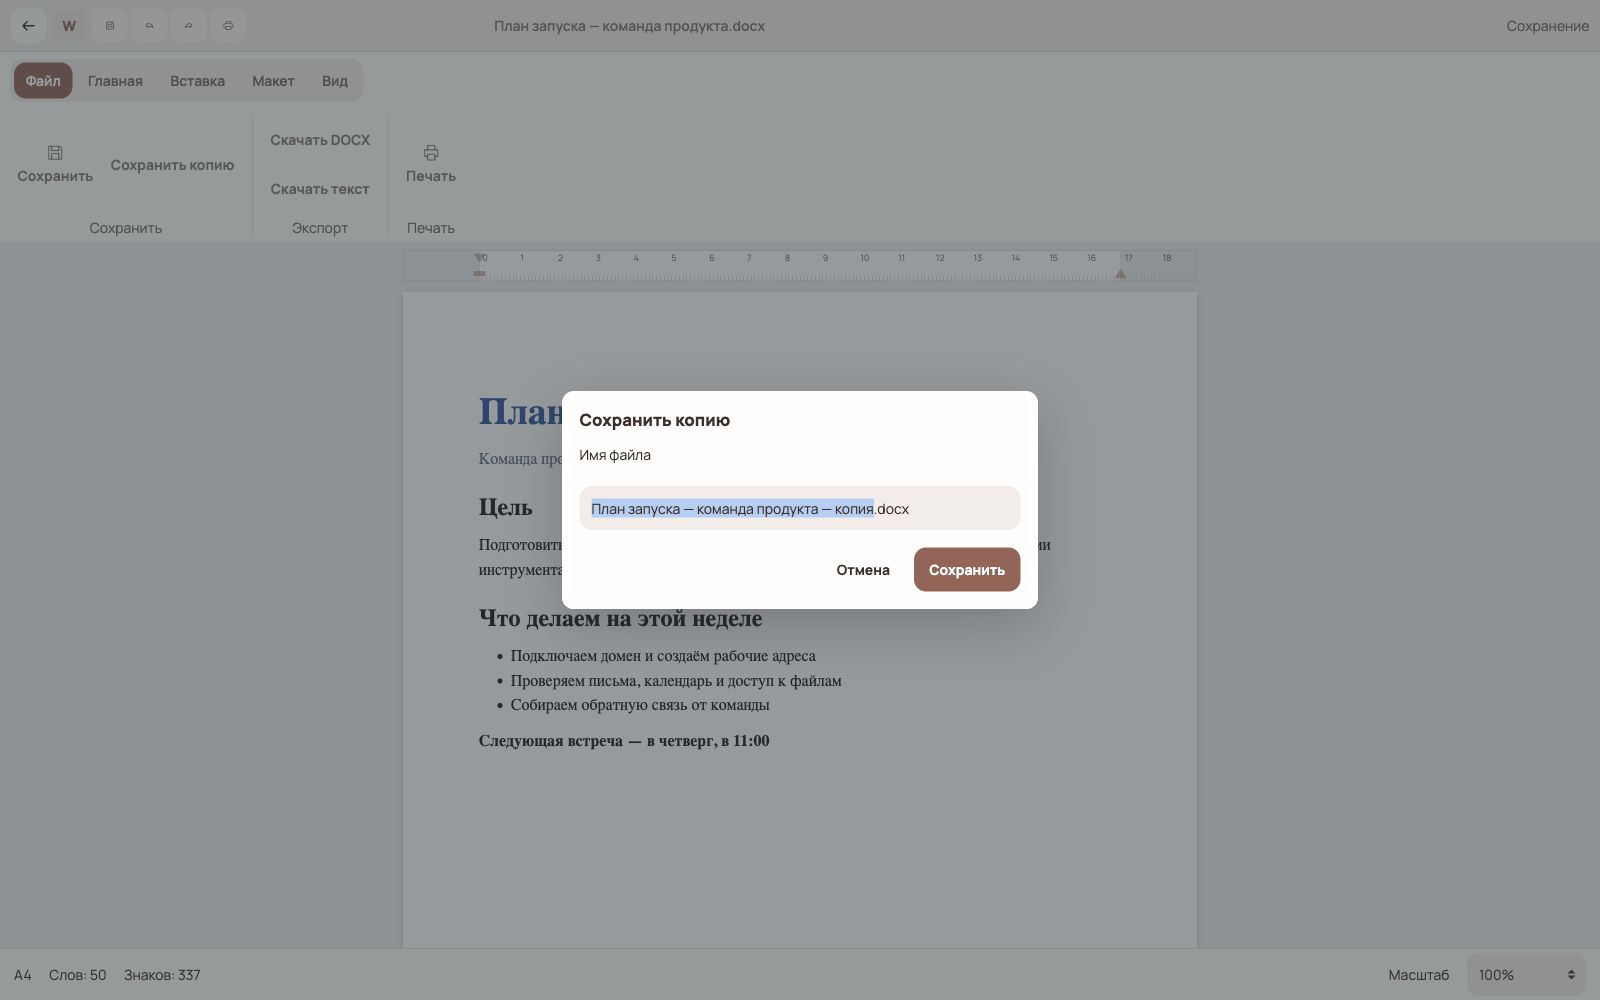Click the Знаков: 337 status entry

(x=162, y=975)
